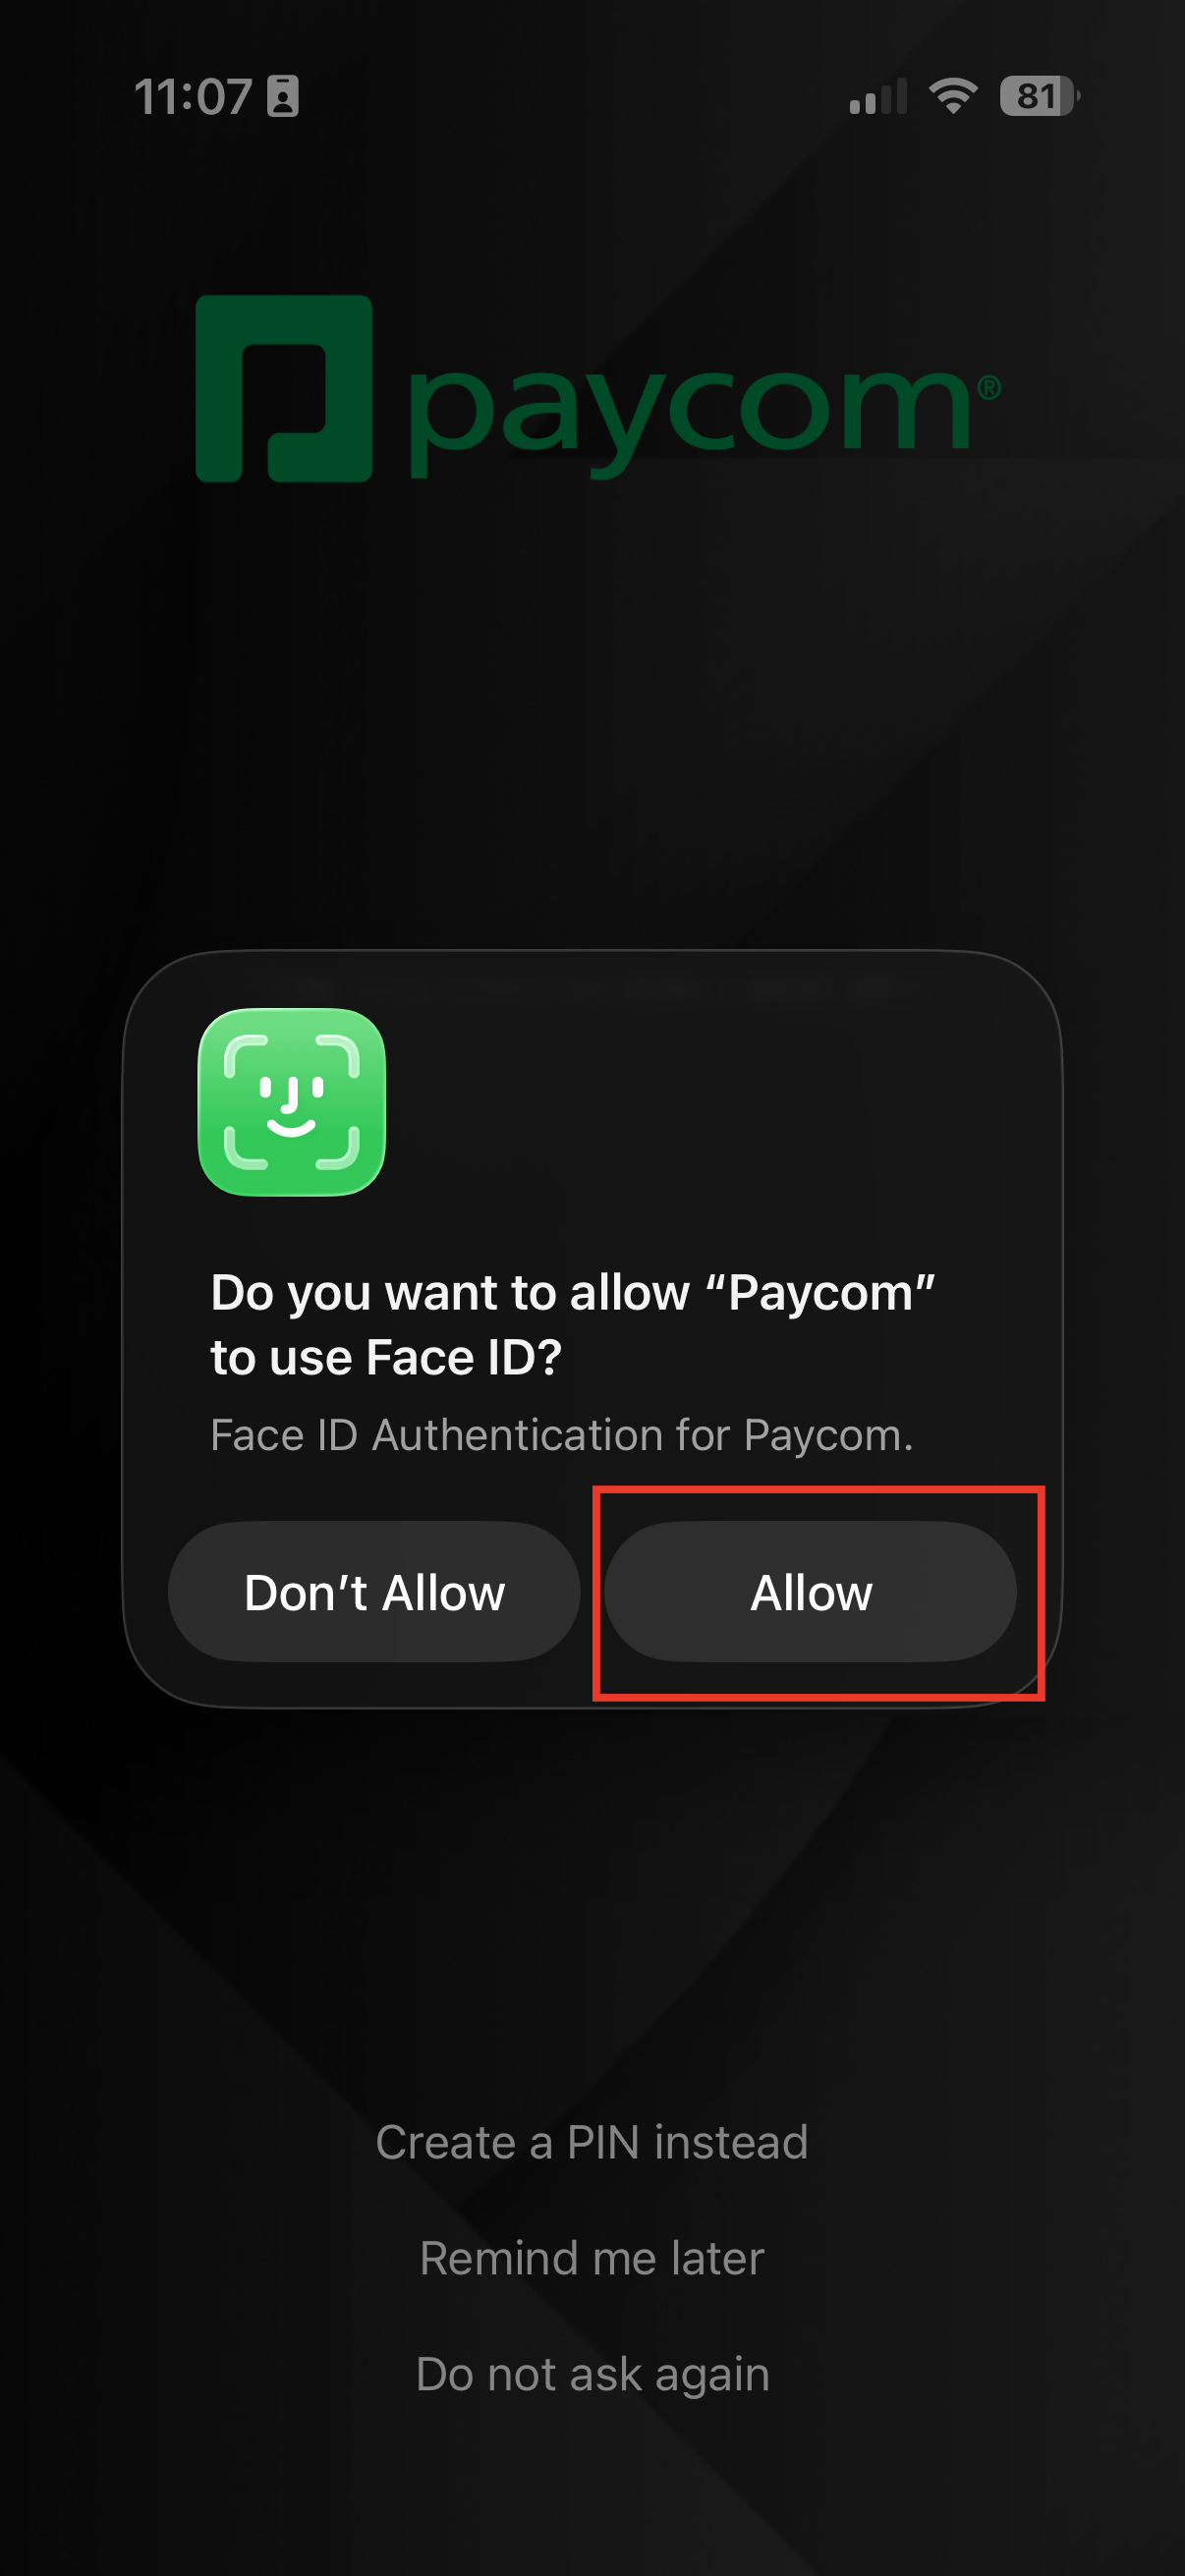Tap the 11:07 clock in status bar
The image size is (1185, 2576).
[x=193, y=97]
